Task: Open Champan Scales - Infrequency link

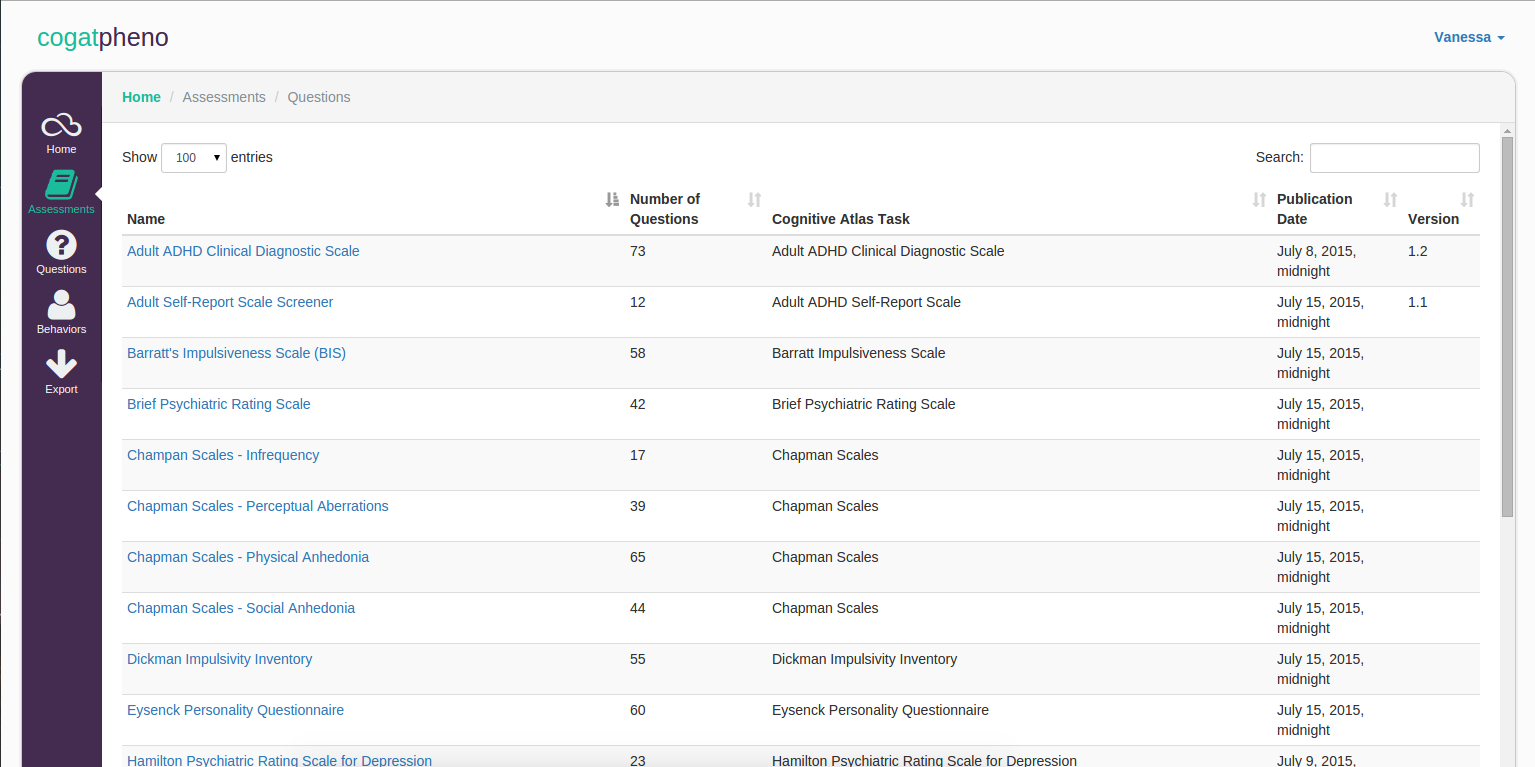Action: coord(223,455)
